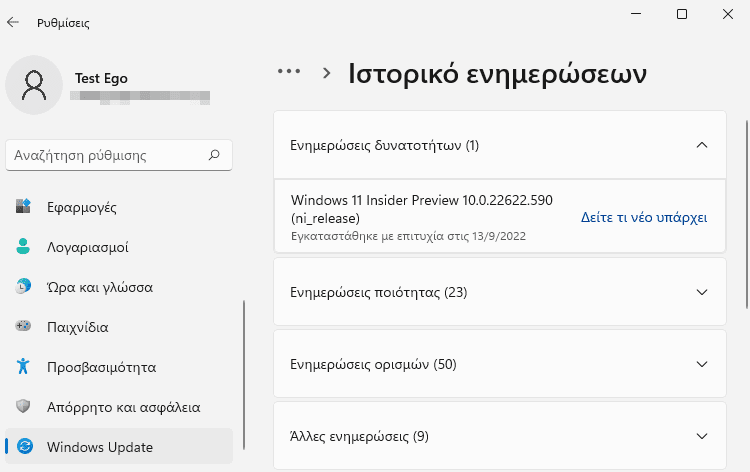Click the Ιστορικό ενημερώσεων page title
The image size is (750, 472).
(x=497, y=74)
